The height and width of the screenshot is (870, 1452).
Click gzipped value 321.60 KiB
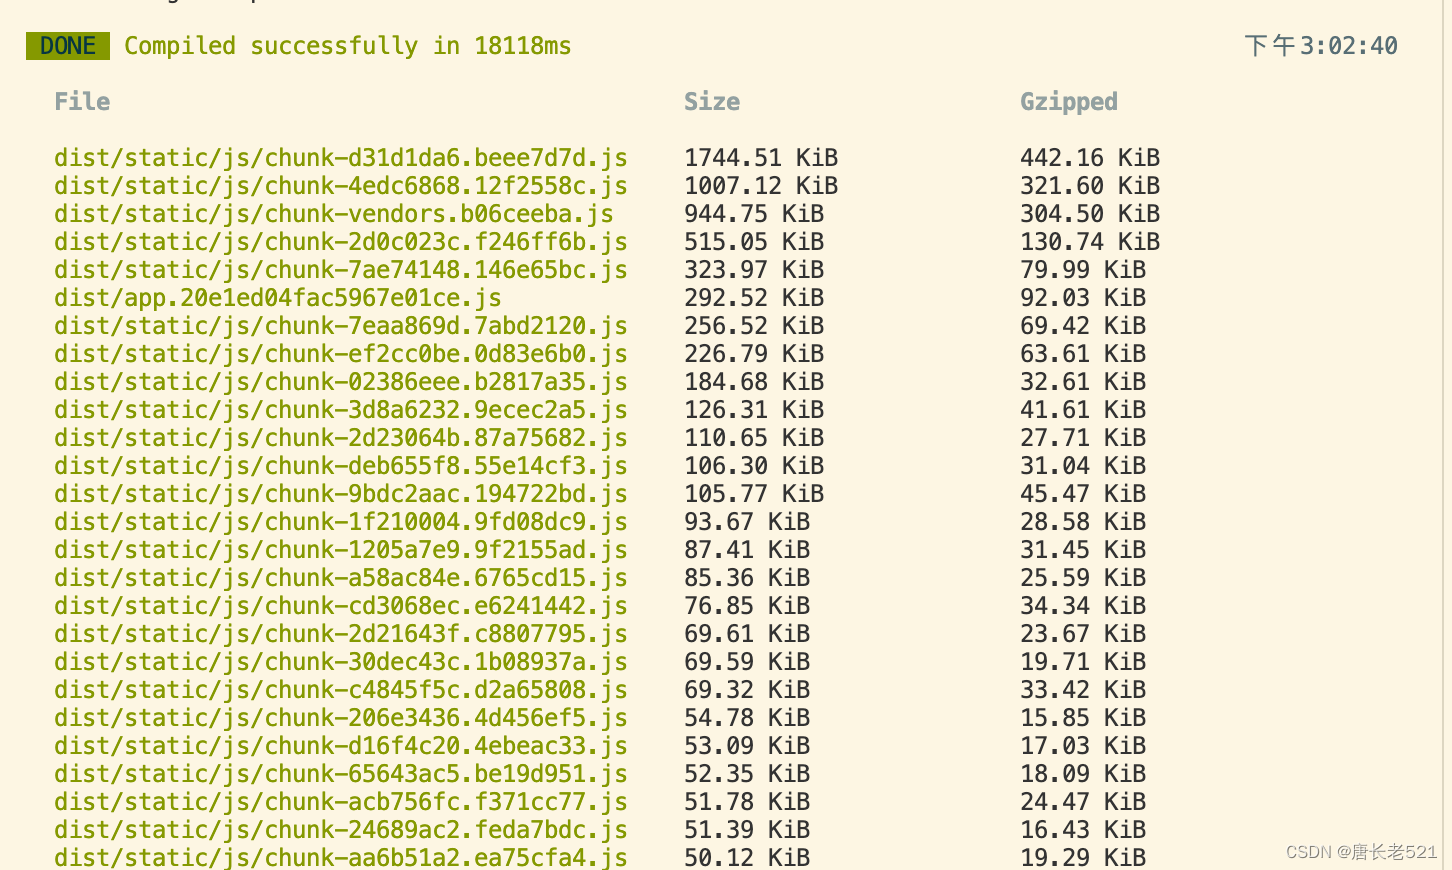[x=1090, y=186]
